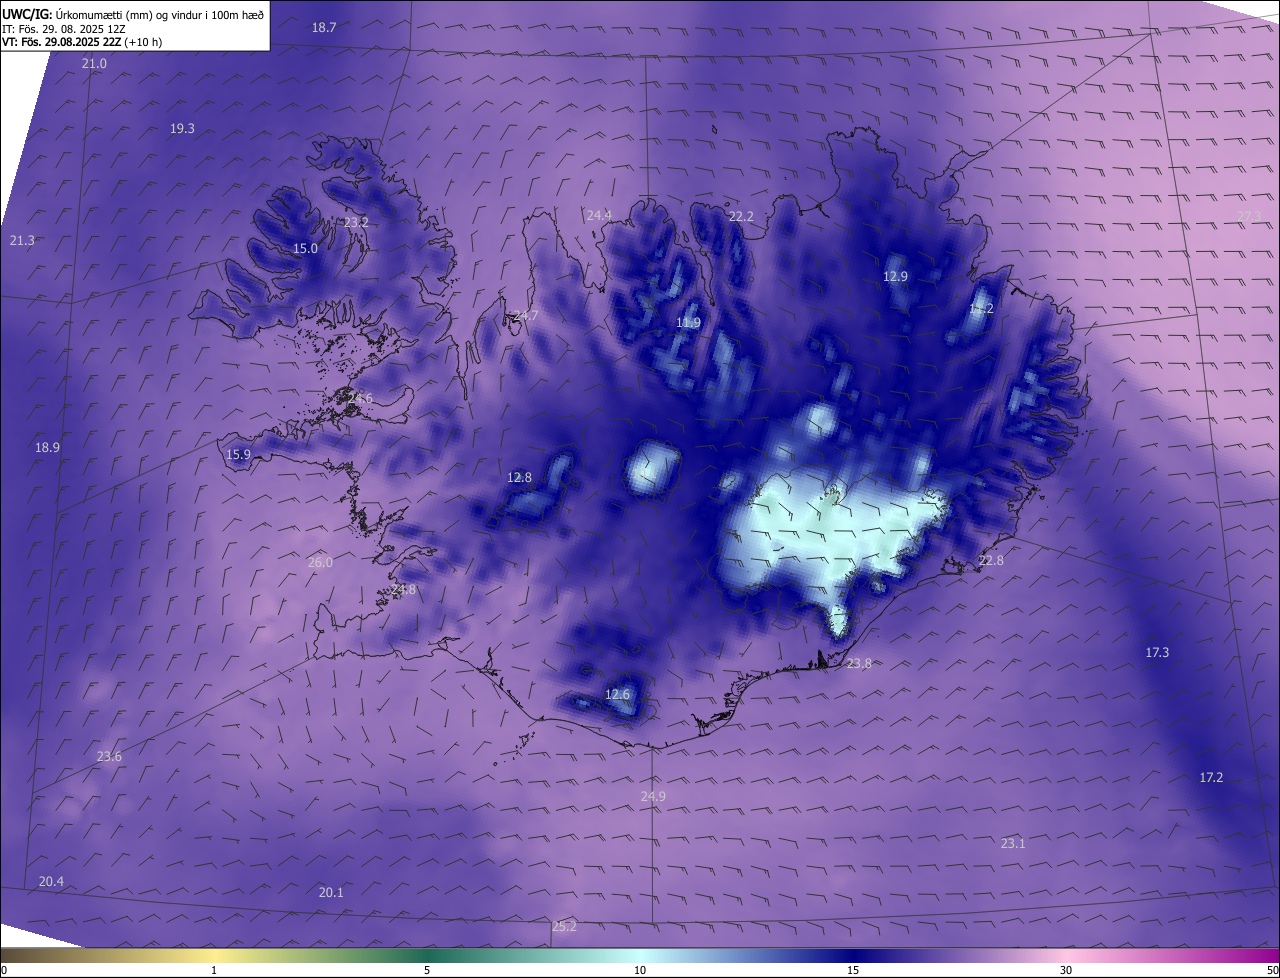The image size is (1280, 978).
Task: Click the 23.8 value label
Action: click(x=859, y=664)
